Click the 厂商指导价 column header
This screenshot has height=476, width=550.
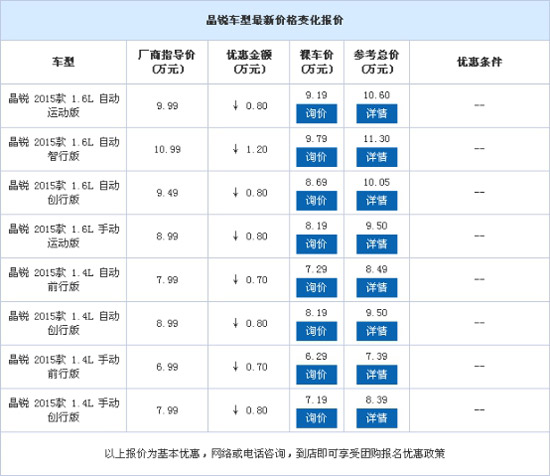tap(167, 62)
